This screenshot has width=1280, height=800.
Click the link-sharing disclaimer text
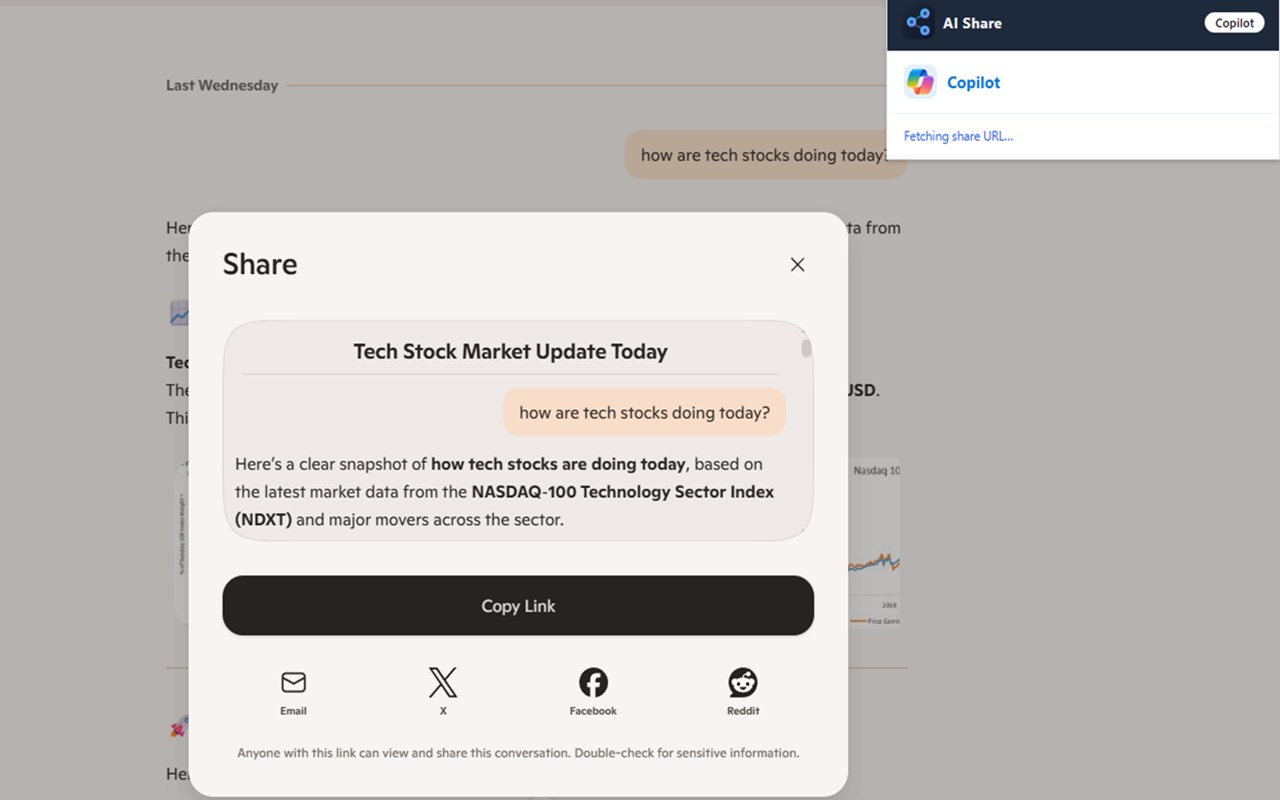[518, 752]
